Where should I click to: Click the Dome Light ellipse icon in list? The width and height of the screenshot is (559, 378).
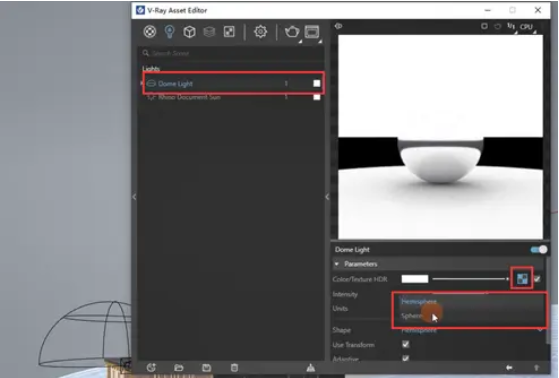[151, 83]
